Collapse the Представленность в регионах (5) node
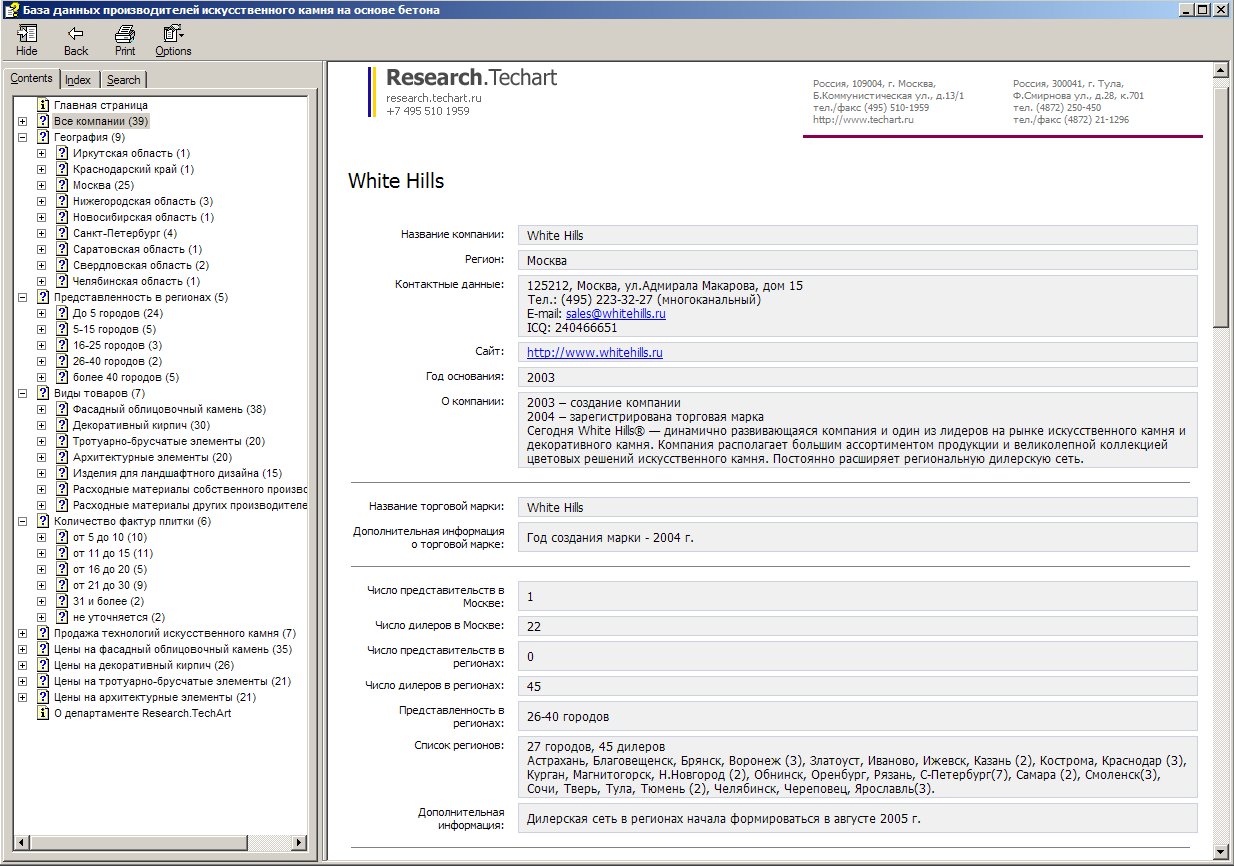 [22, 297]
